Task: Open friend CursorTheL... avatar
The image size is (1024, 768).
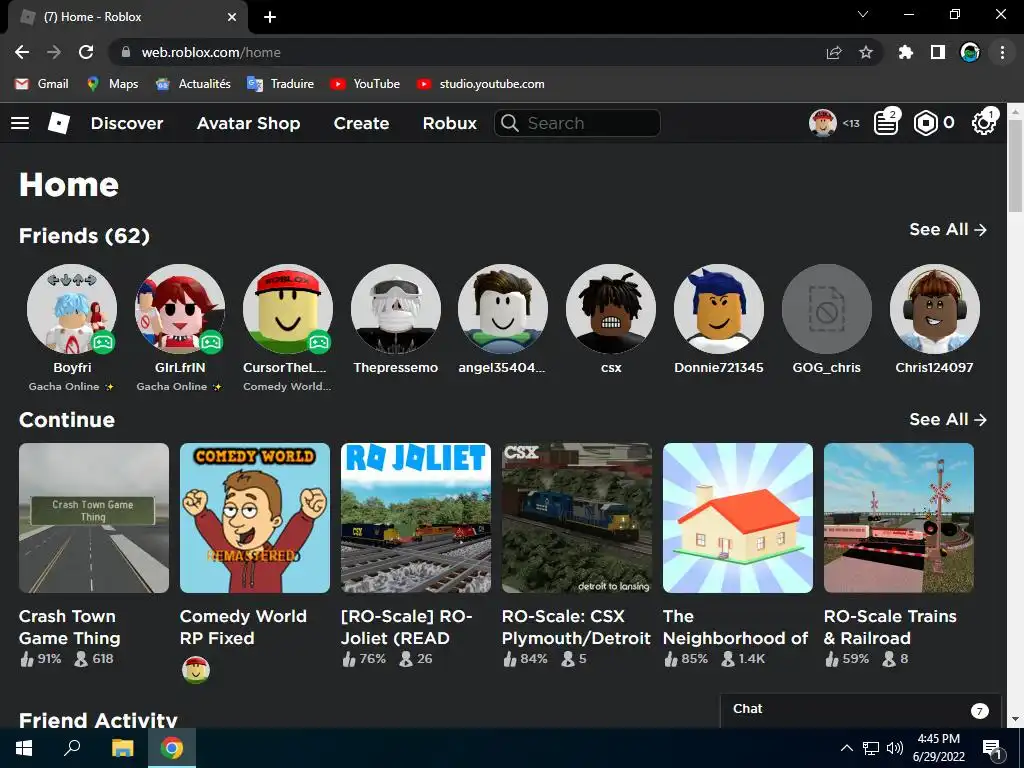Action: (x=287, y=309)
